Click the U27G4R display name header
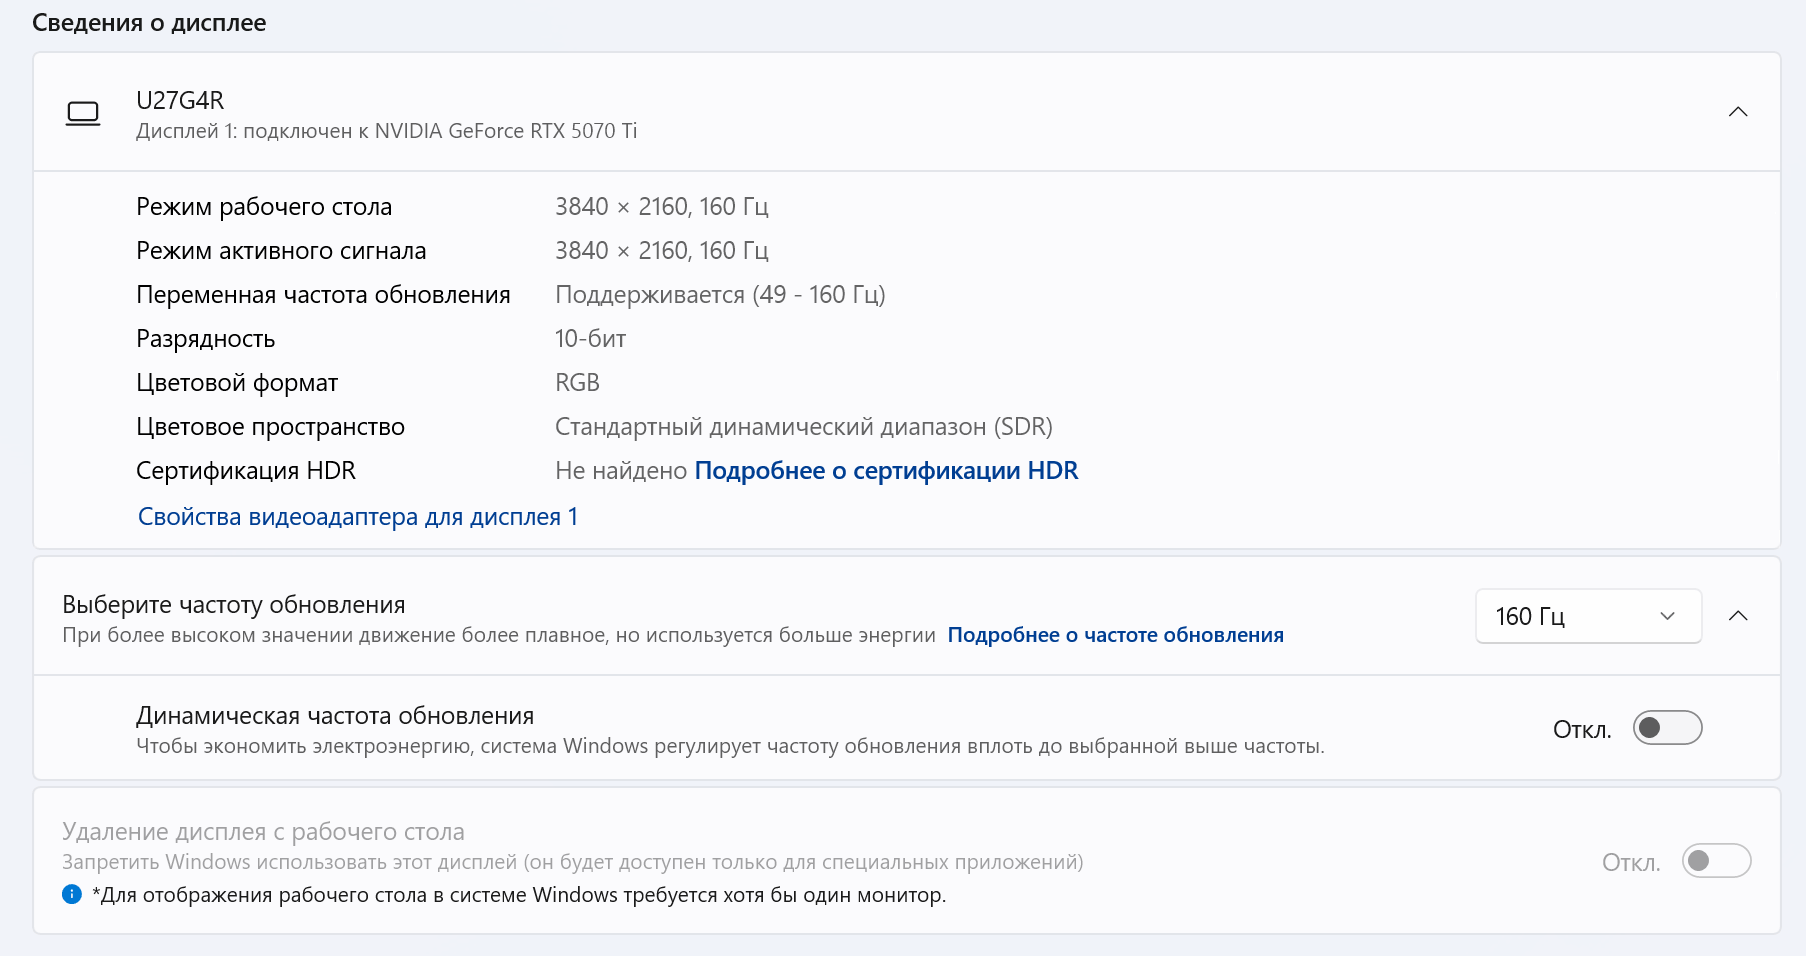 click(x=180, y=101)
